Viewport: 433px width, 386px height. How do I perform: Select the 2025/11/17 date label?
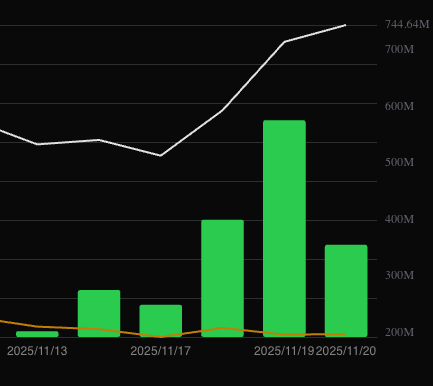pos(161,351)
